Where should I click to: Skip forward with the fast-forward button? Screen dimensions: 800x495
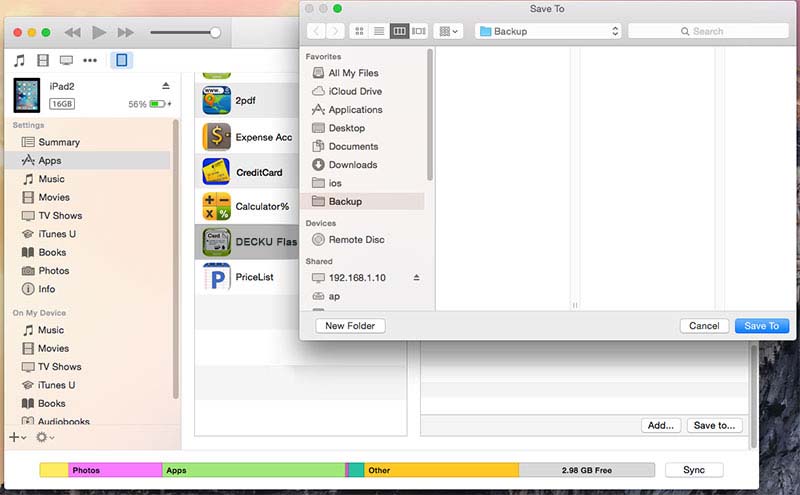(126, 33)
